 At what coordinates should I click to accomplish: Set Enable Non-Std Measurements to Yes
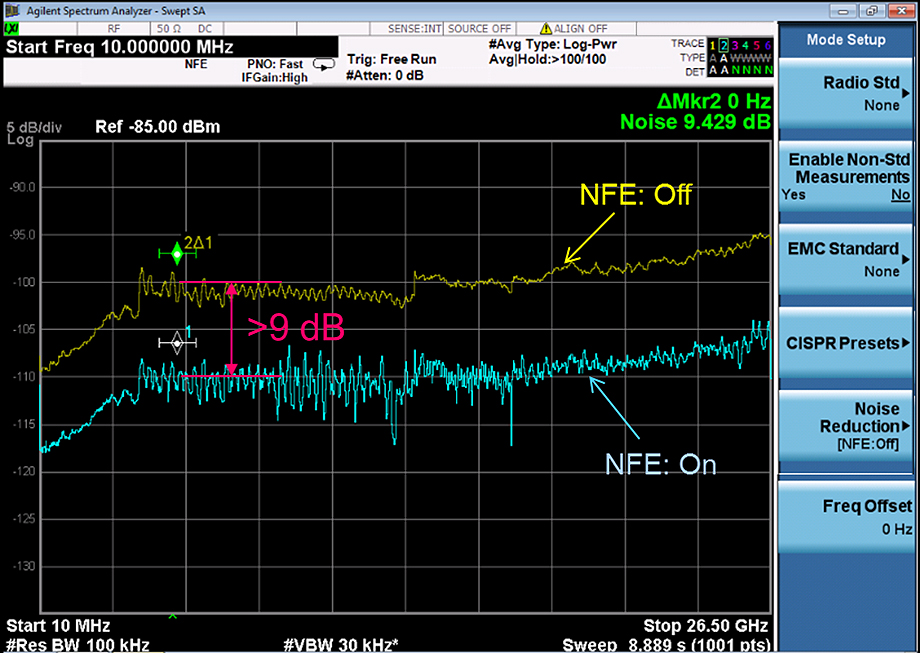tap(793, 195)
